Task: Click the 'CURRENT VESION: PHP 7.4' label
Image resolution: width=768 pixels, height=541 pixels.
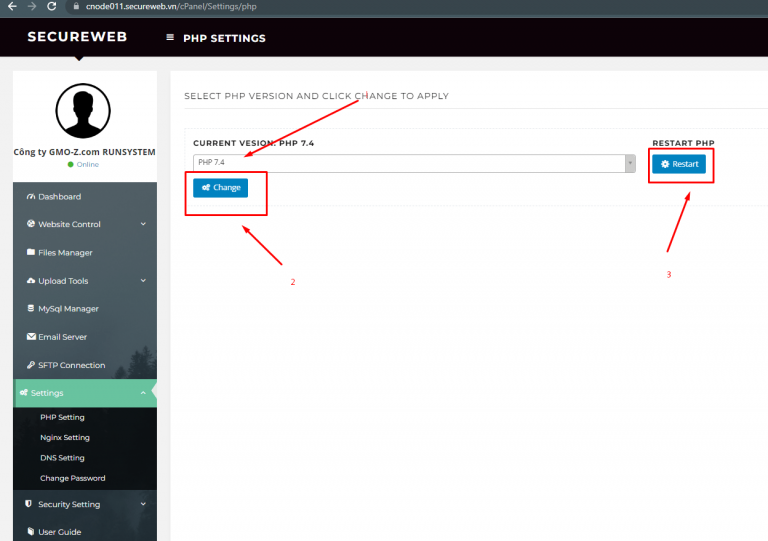Action: 254,143
